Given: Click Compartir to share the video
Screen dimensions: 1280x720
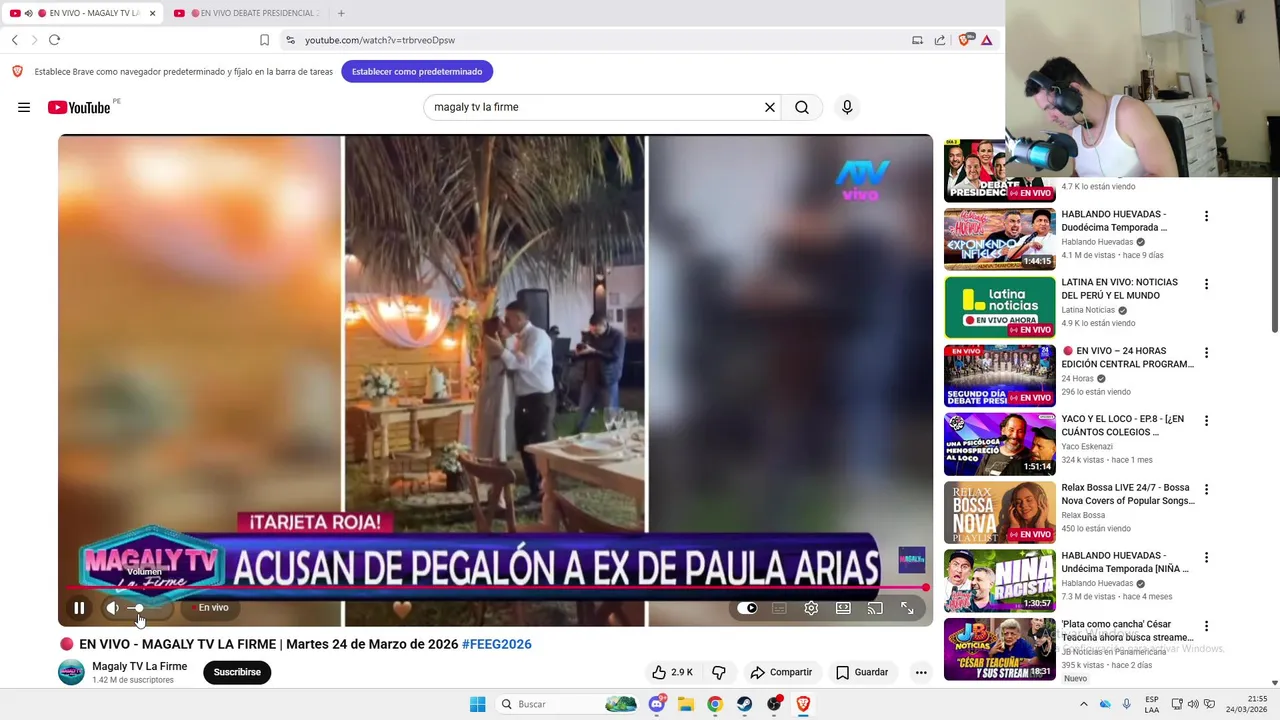Looking at the screenshot, I should tap(781, 672).
